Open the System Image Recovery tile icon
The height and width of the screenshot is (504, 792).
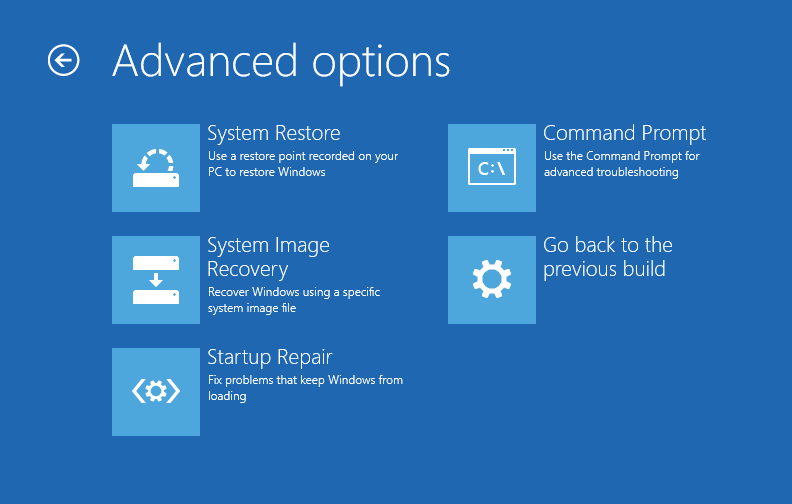click(156, 280)
